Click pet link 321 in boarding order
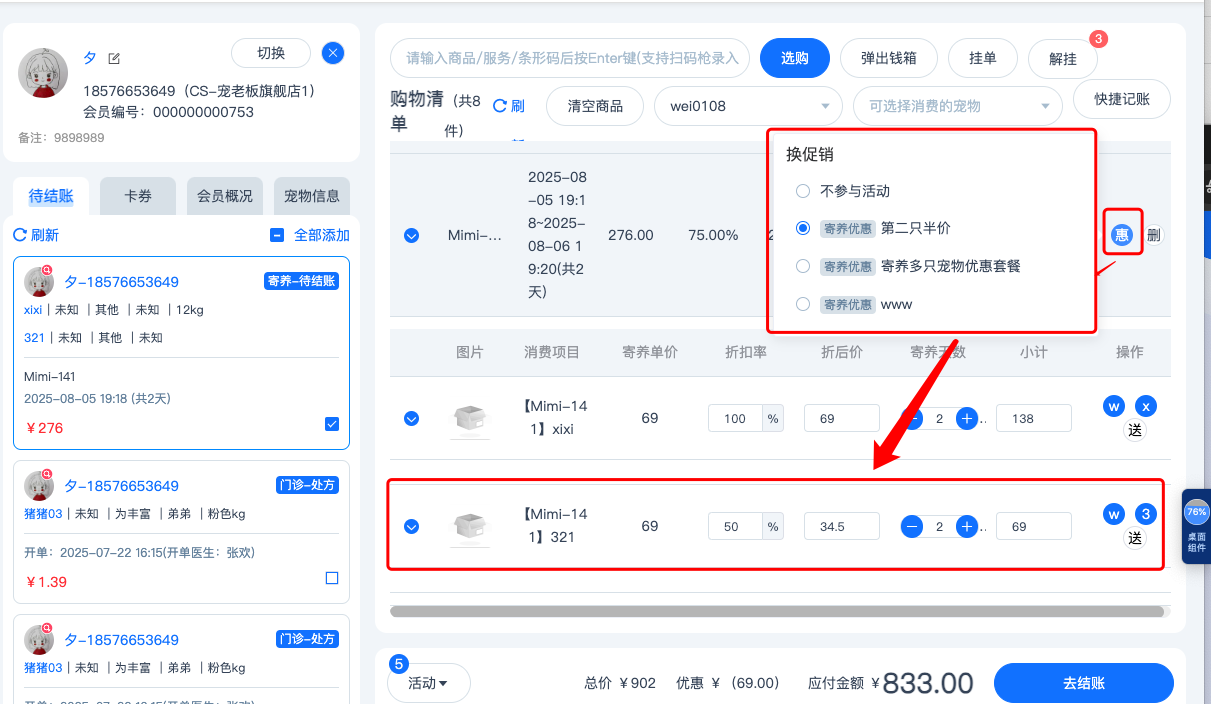Viewport: 1211px width, 704px height. [34, 338]
